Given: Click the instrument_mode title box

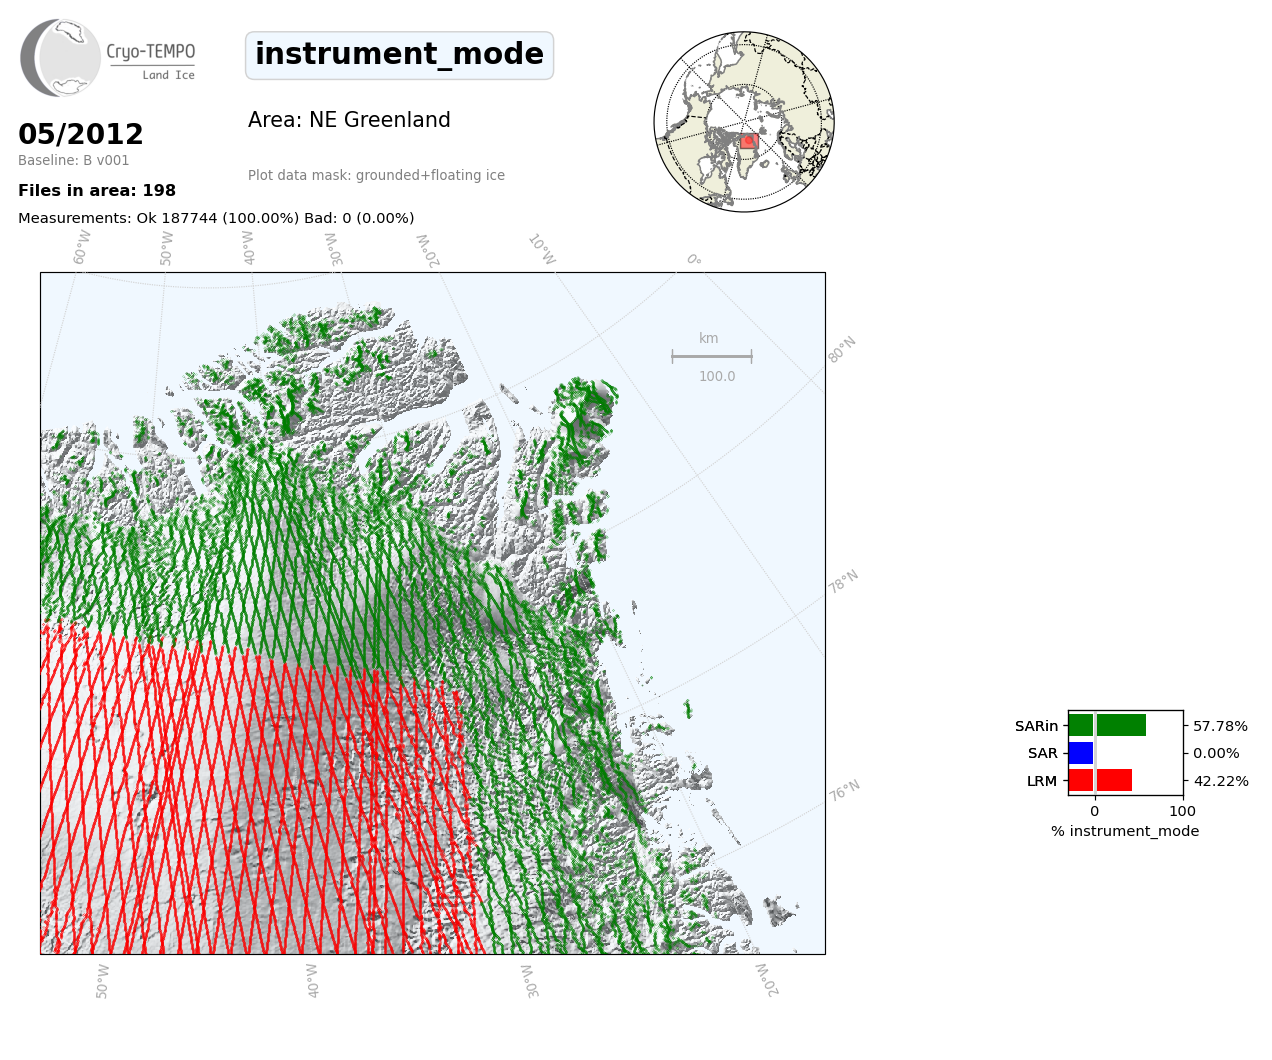Looking at the screenshot, I should click(x=399, y=55).
